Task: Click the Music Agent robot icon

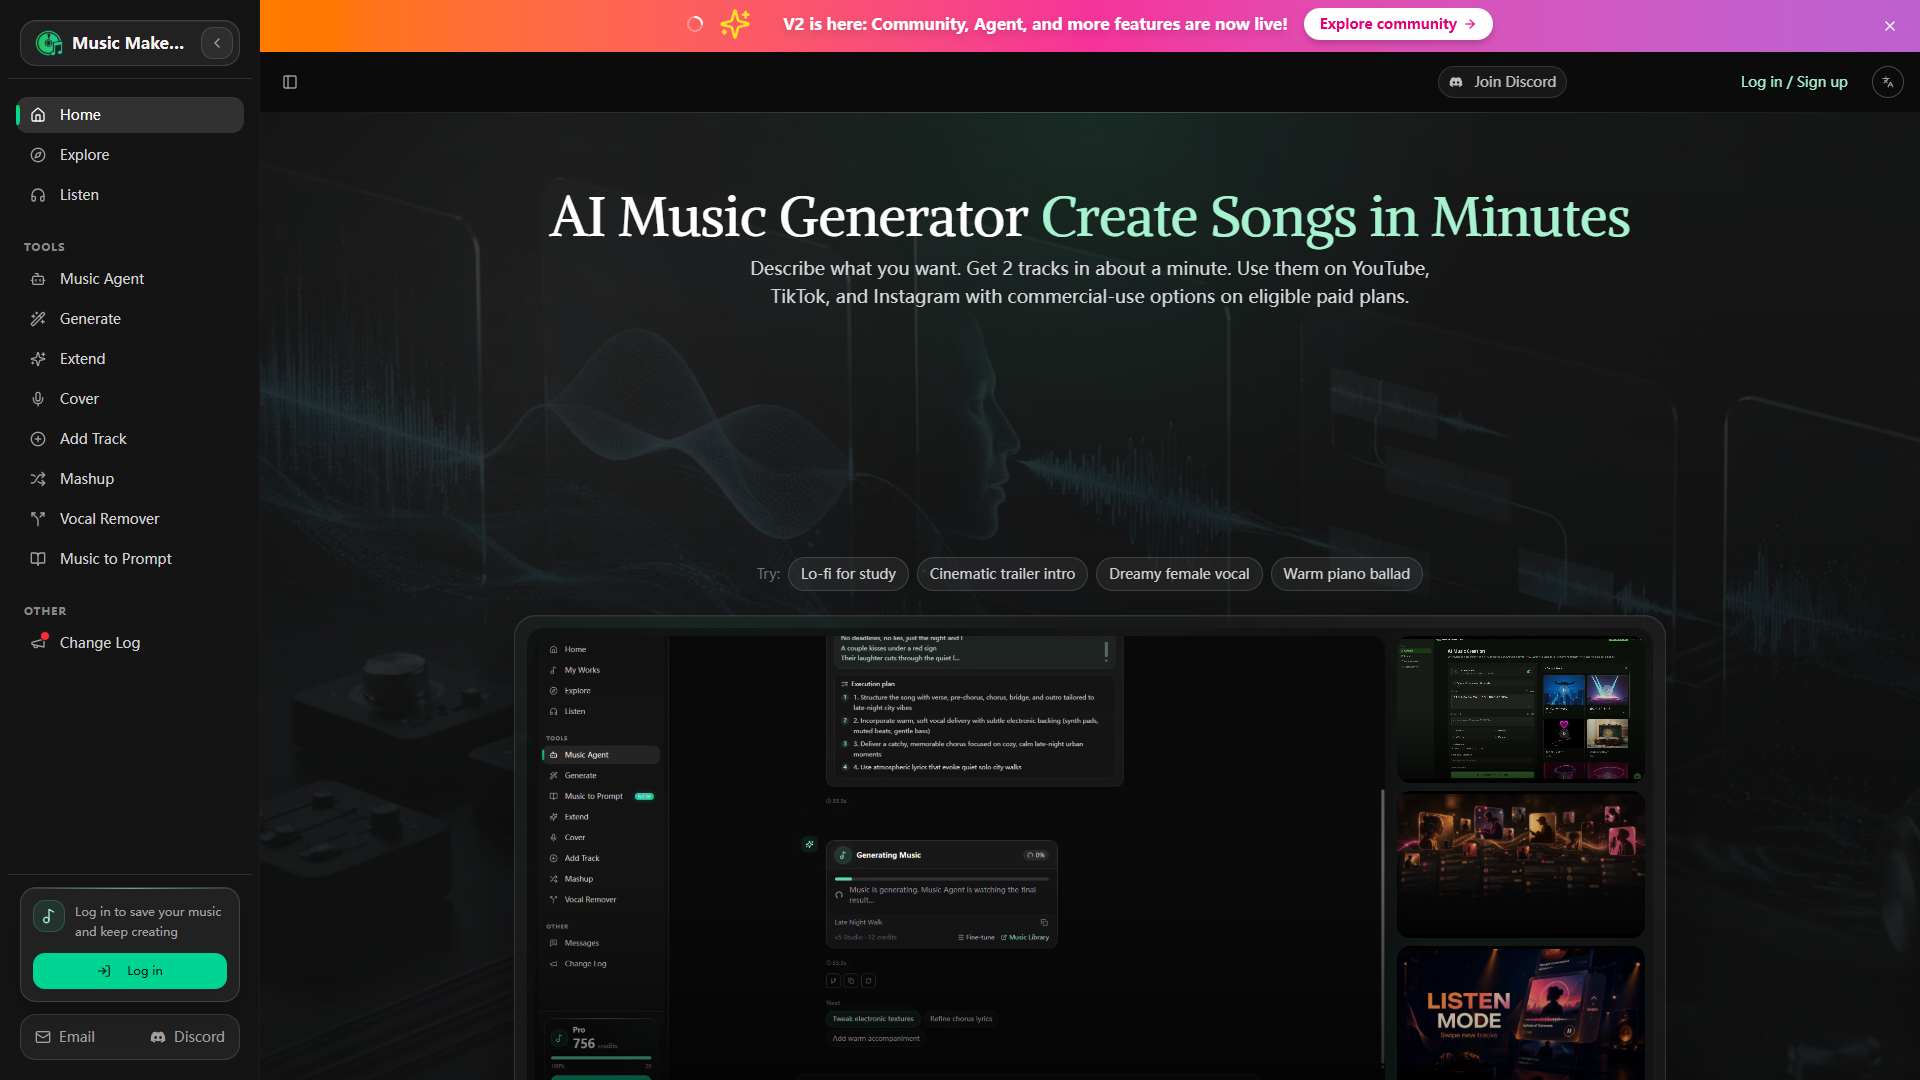Action: pyautogui.click(x=38, y=279)
